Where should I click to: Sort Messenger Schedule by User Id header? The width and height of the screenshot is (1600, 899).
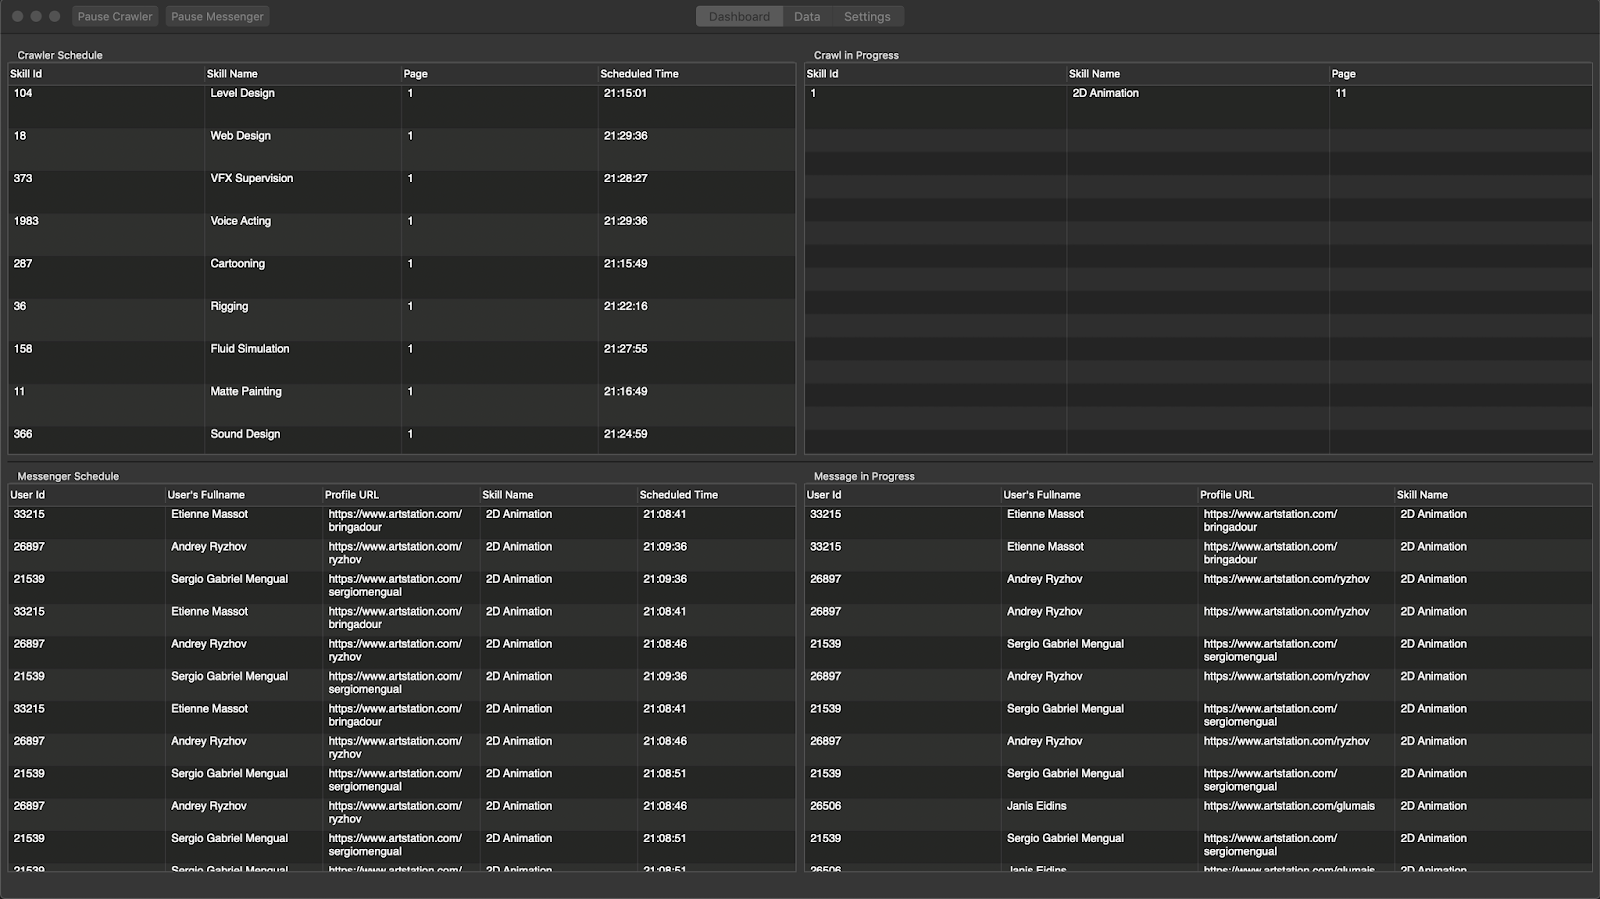coord(28,495)
